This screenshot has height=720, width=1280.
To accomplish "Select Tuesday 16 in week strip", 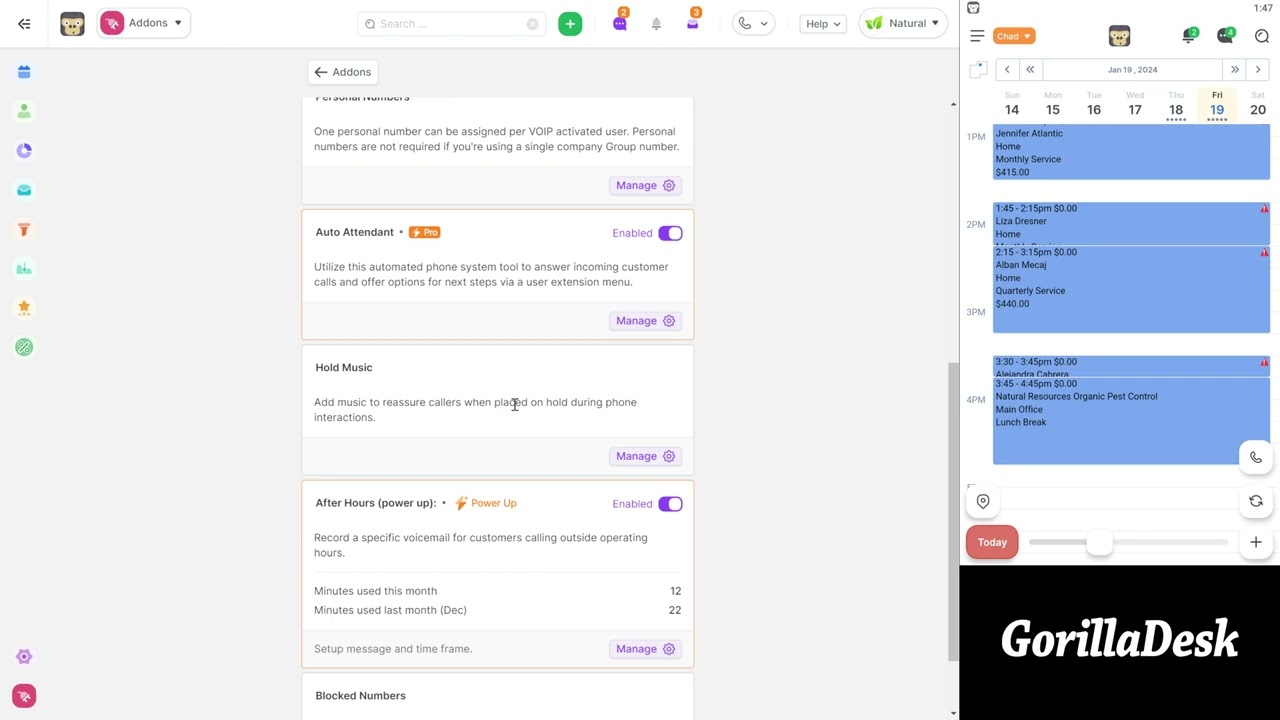I will [x=1094, y=105].
